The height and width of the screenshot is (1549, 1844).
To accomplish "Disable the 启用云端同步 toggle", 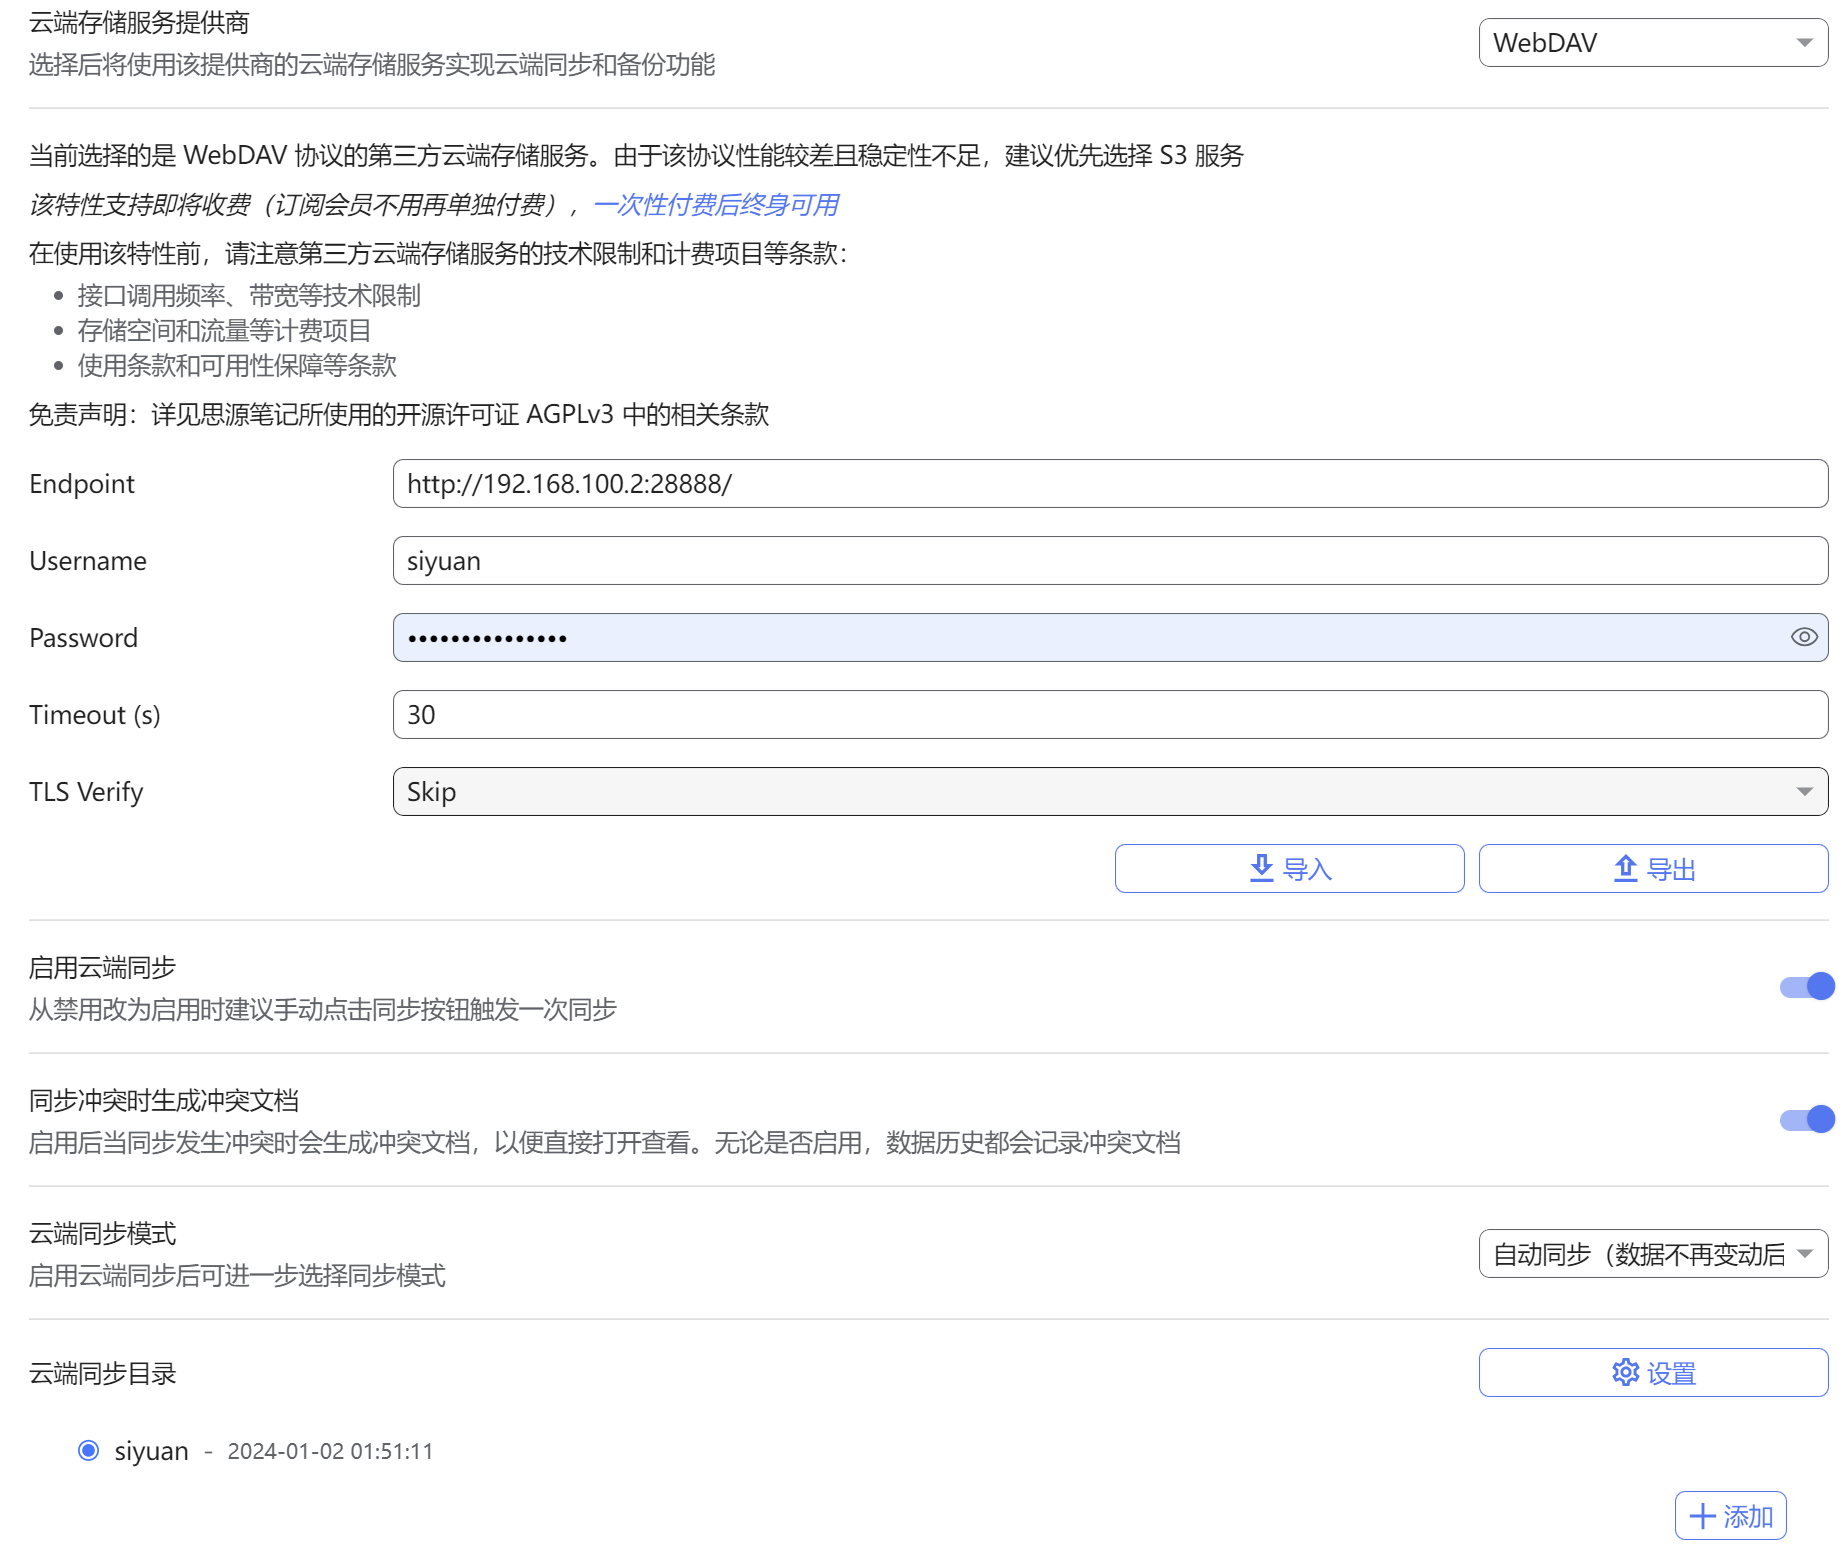I will pyautogui.click(x=1807, y=986).
